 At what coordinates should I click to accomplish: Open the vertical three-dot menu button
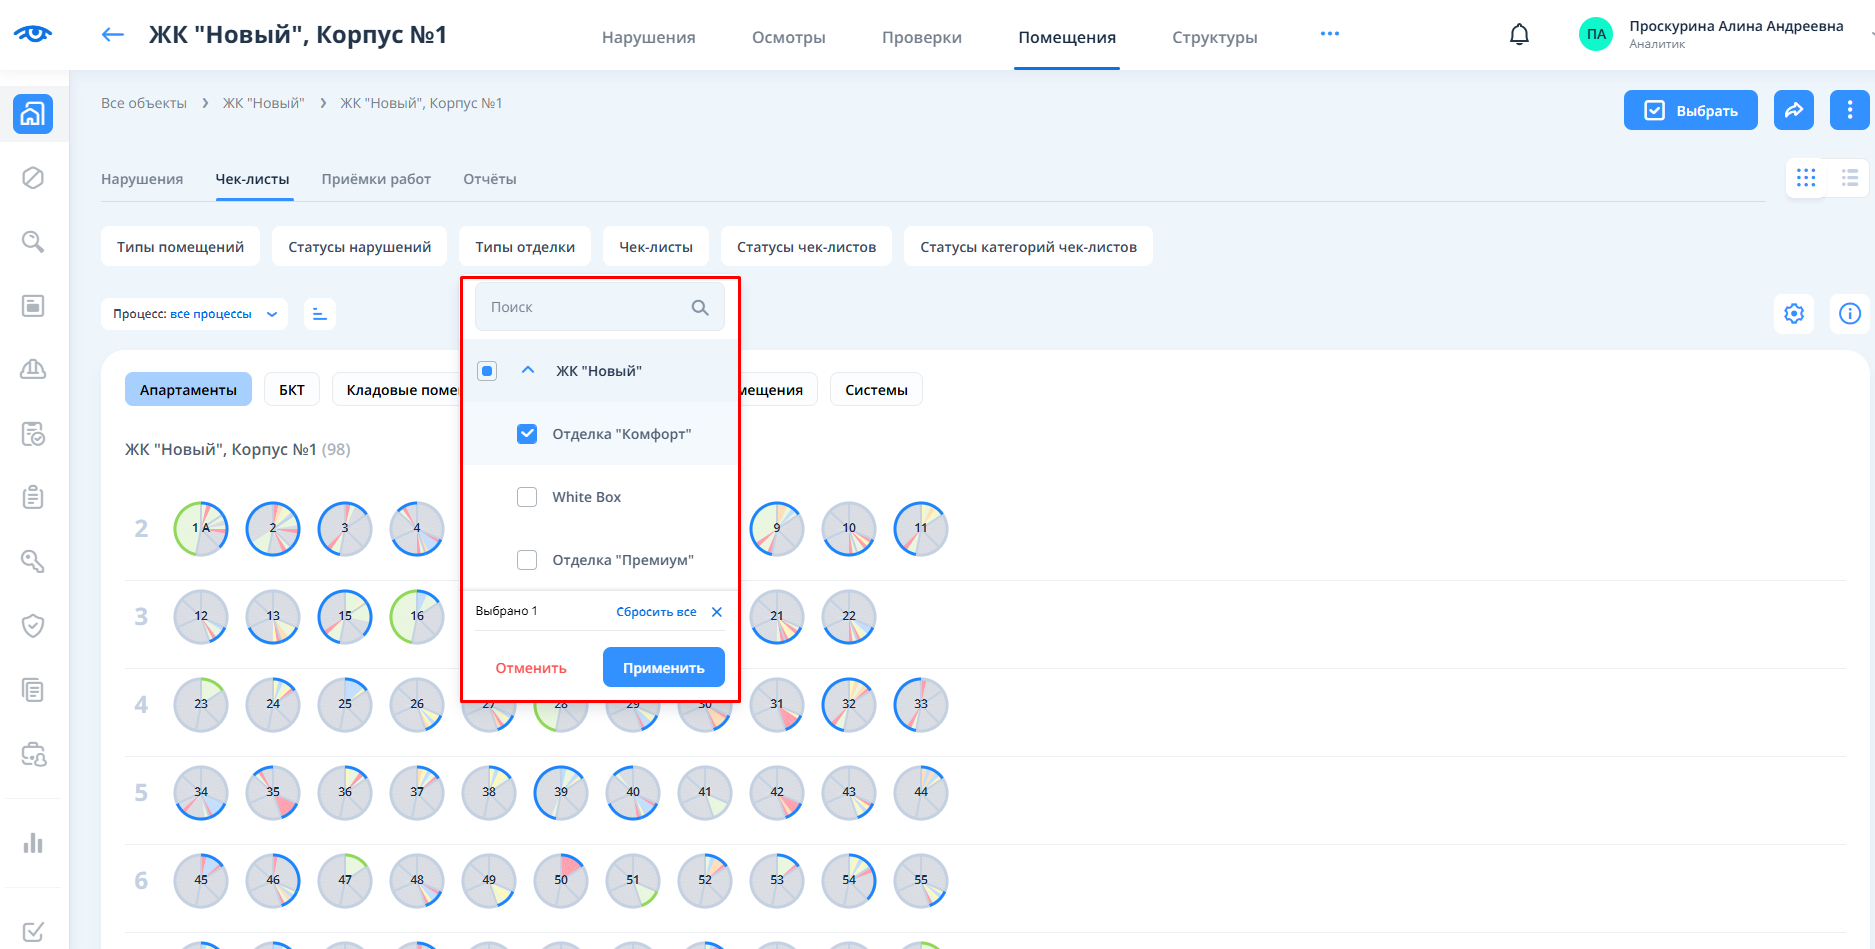tap(1849, 110)
